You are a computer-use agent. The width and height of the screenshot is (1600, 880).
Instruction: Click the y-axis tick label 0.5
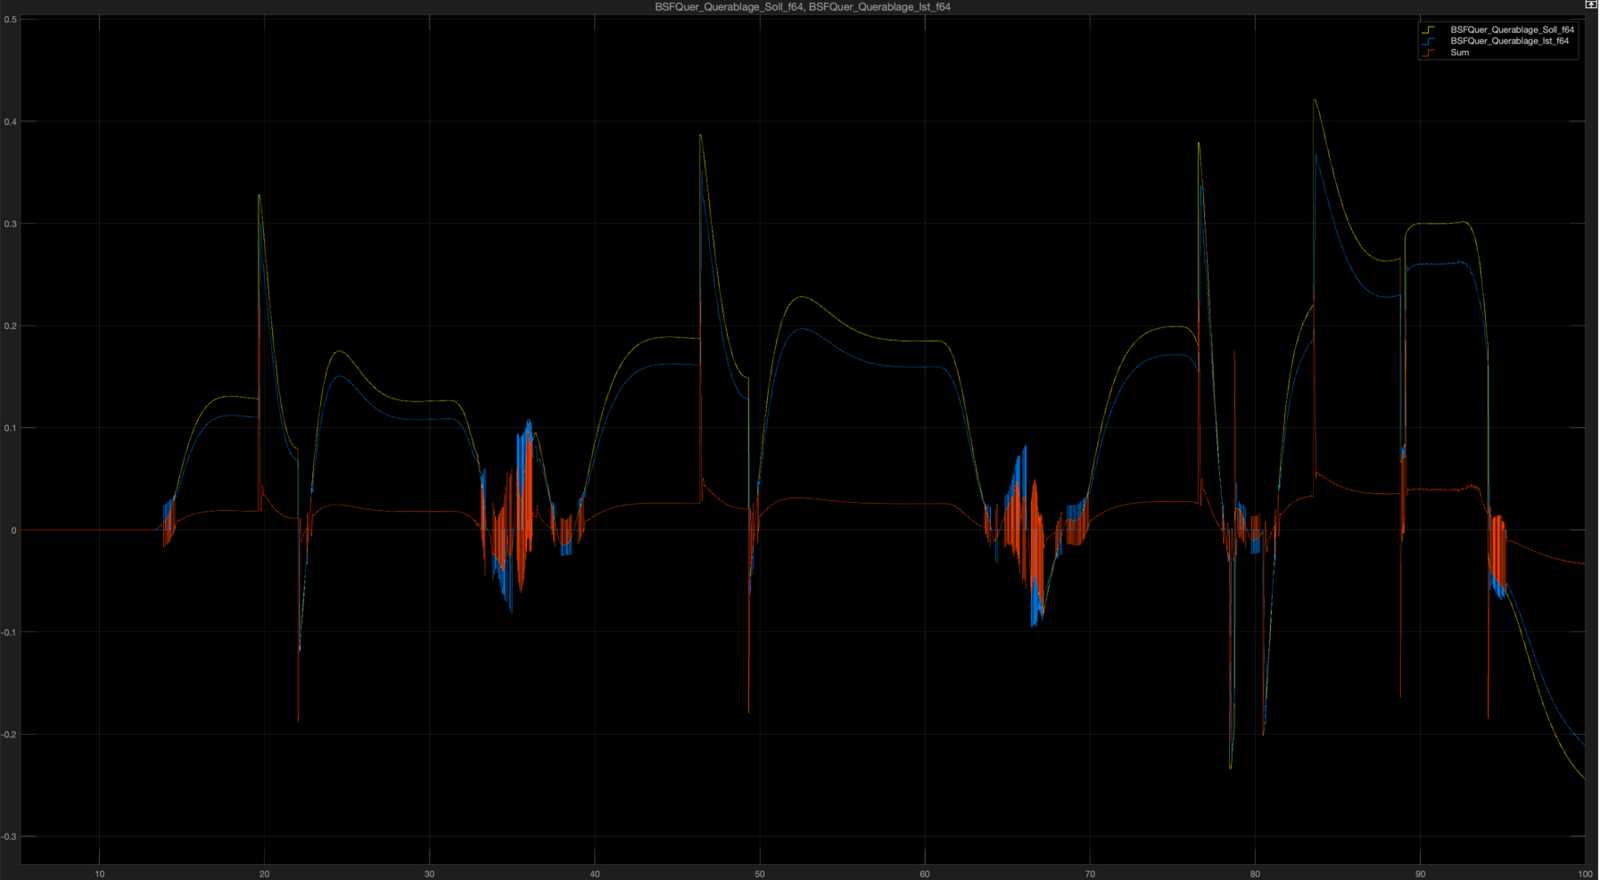pos(11,20)
